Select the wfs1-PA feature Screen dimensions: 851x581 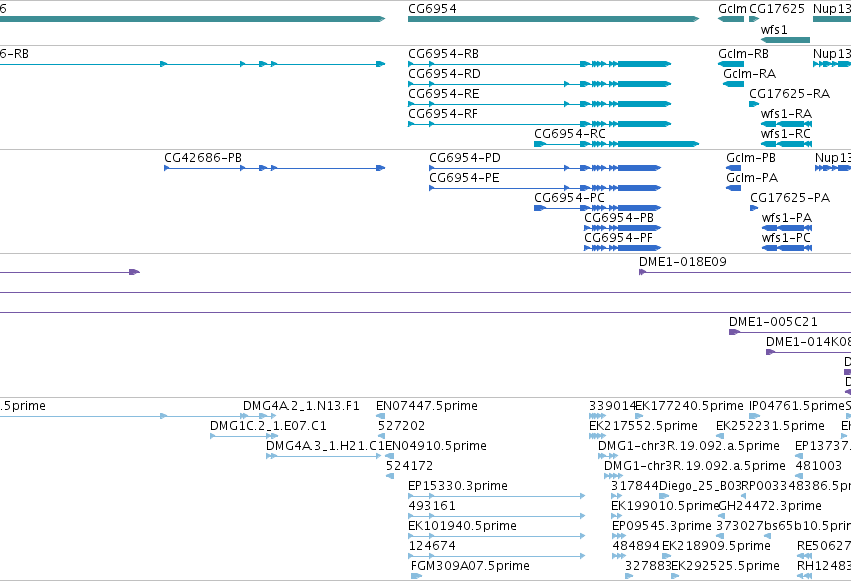point(787,228)
